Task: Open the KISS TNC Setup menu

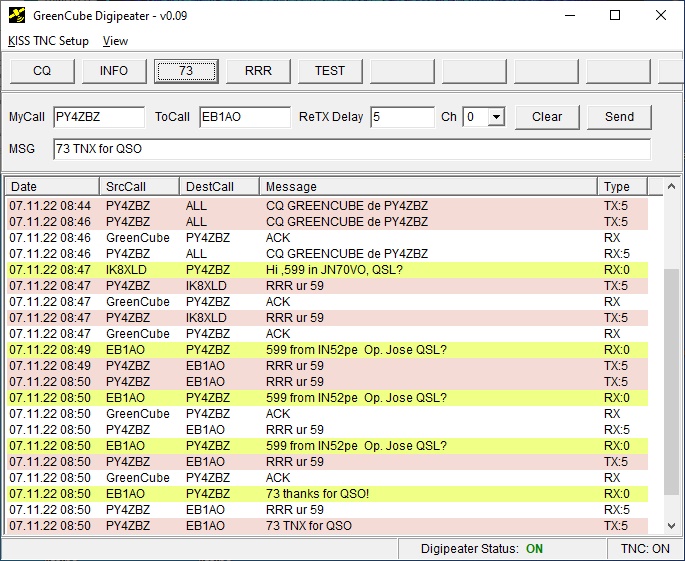Action: [x=48, y=41]
